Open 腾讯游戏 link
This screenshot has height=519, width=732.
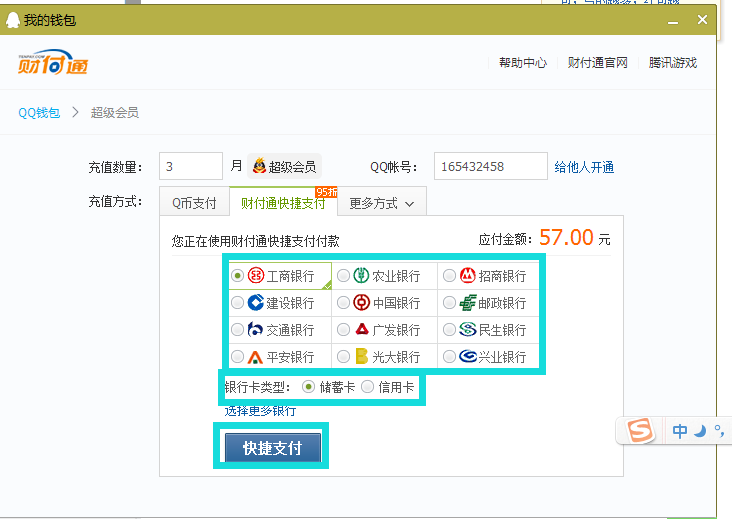(x=673, y=63)
